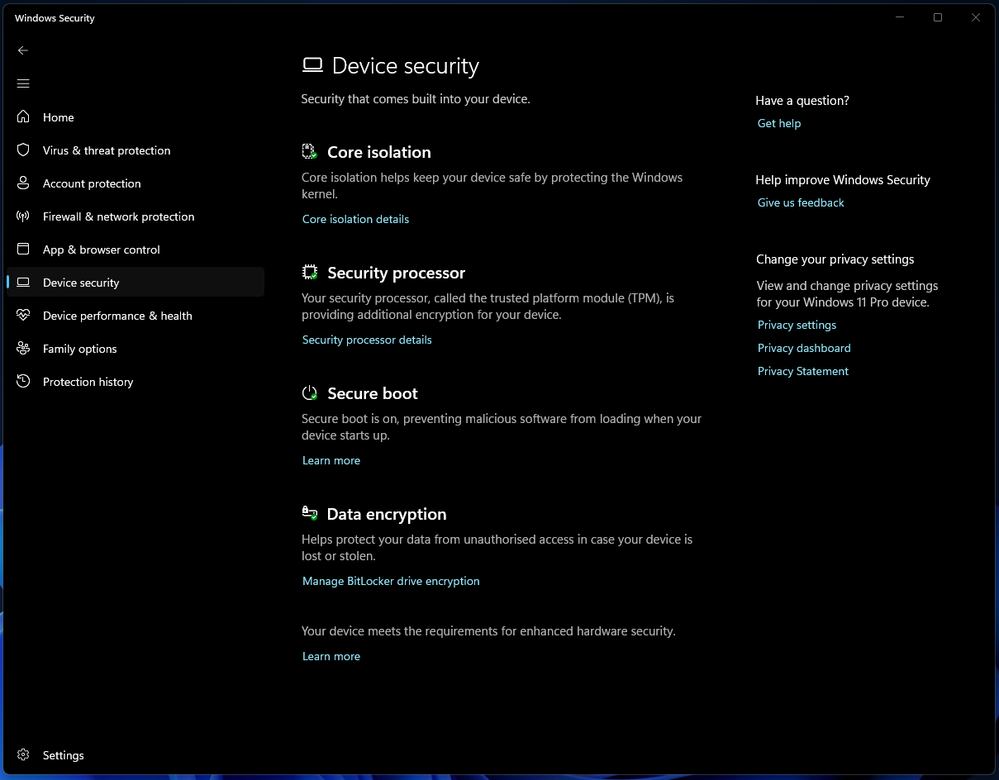
Task: Toggle the hamburger navigation menu icon
Action: tap(23, 83)
